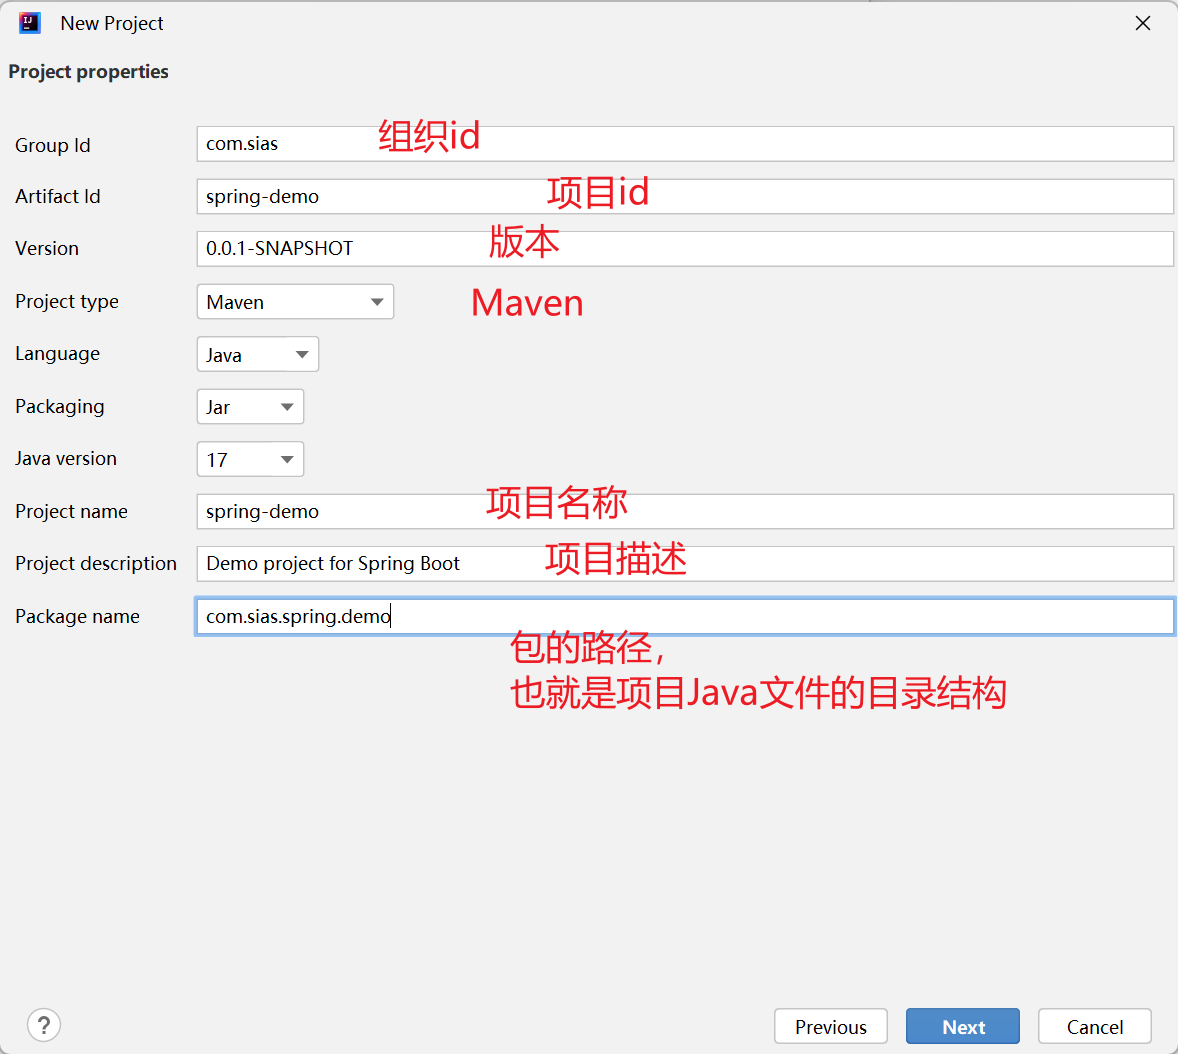Expand the Java version 17 dropdown

pyautogui.click(x=250, y=459)
